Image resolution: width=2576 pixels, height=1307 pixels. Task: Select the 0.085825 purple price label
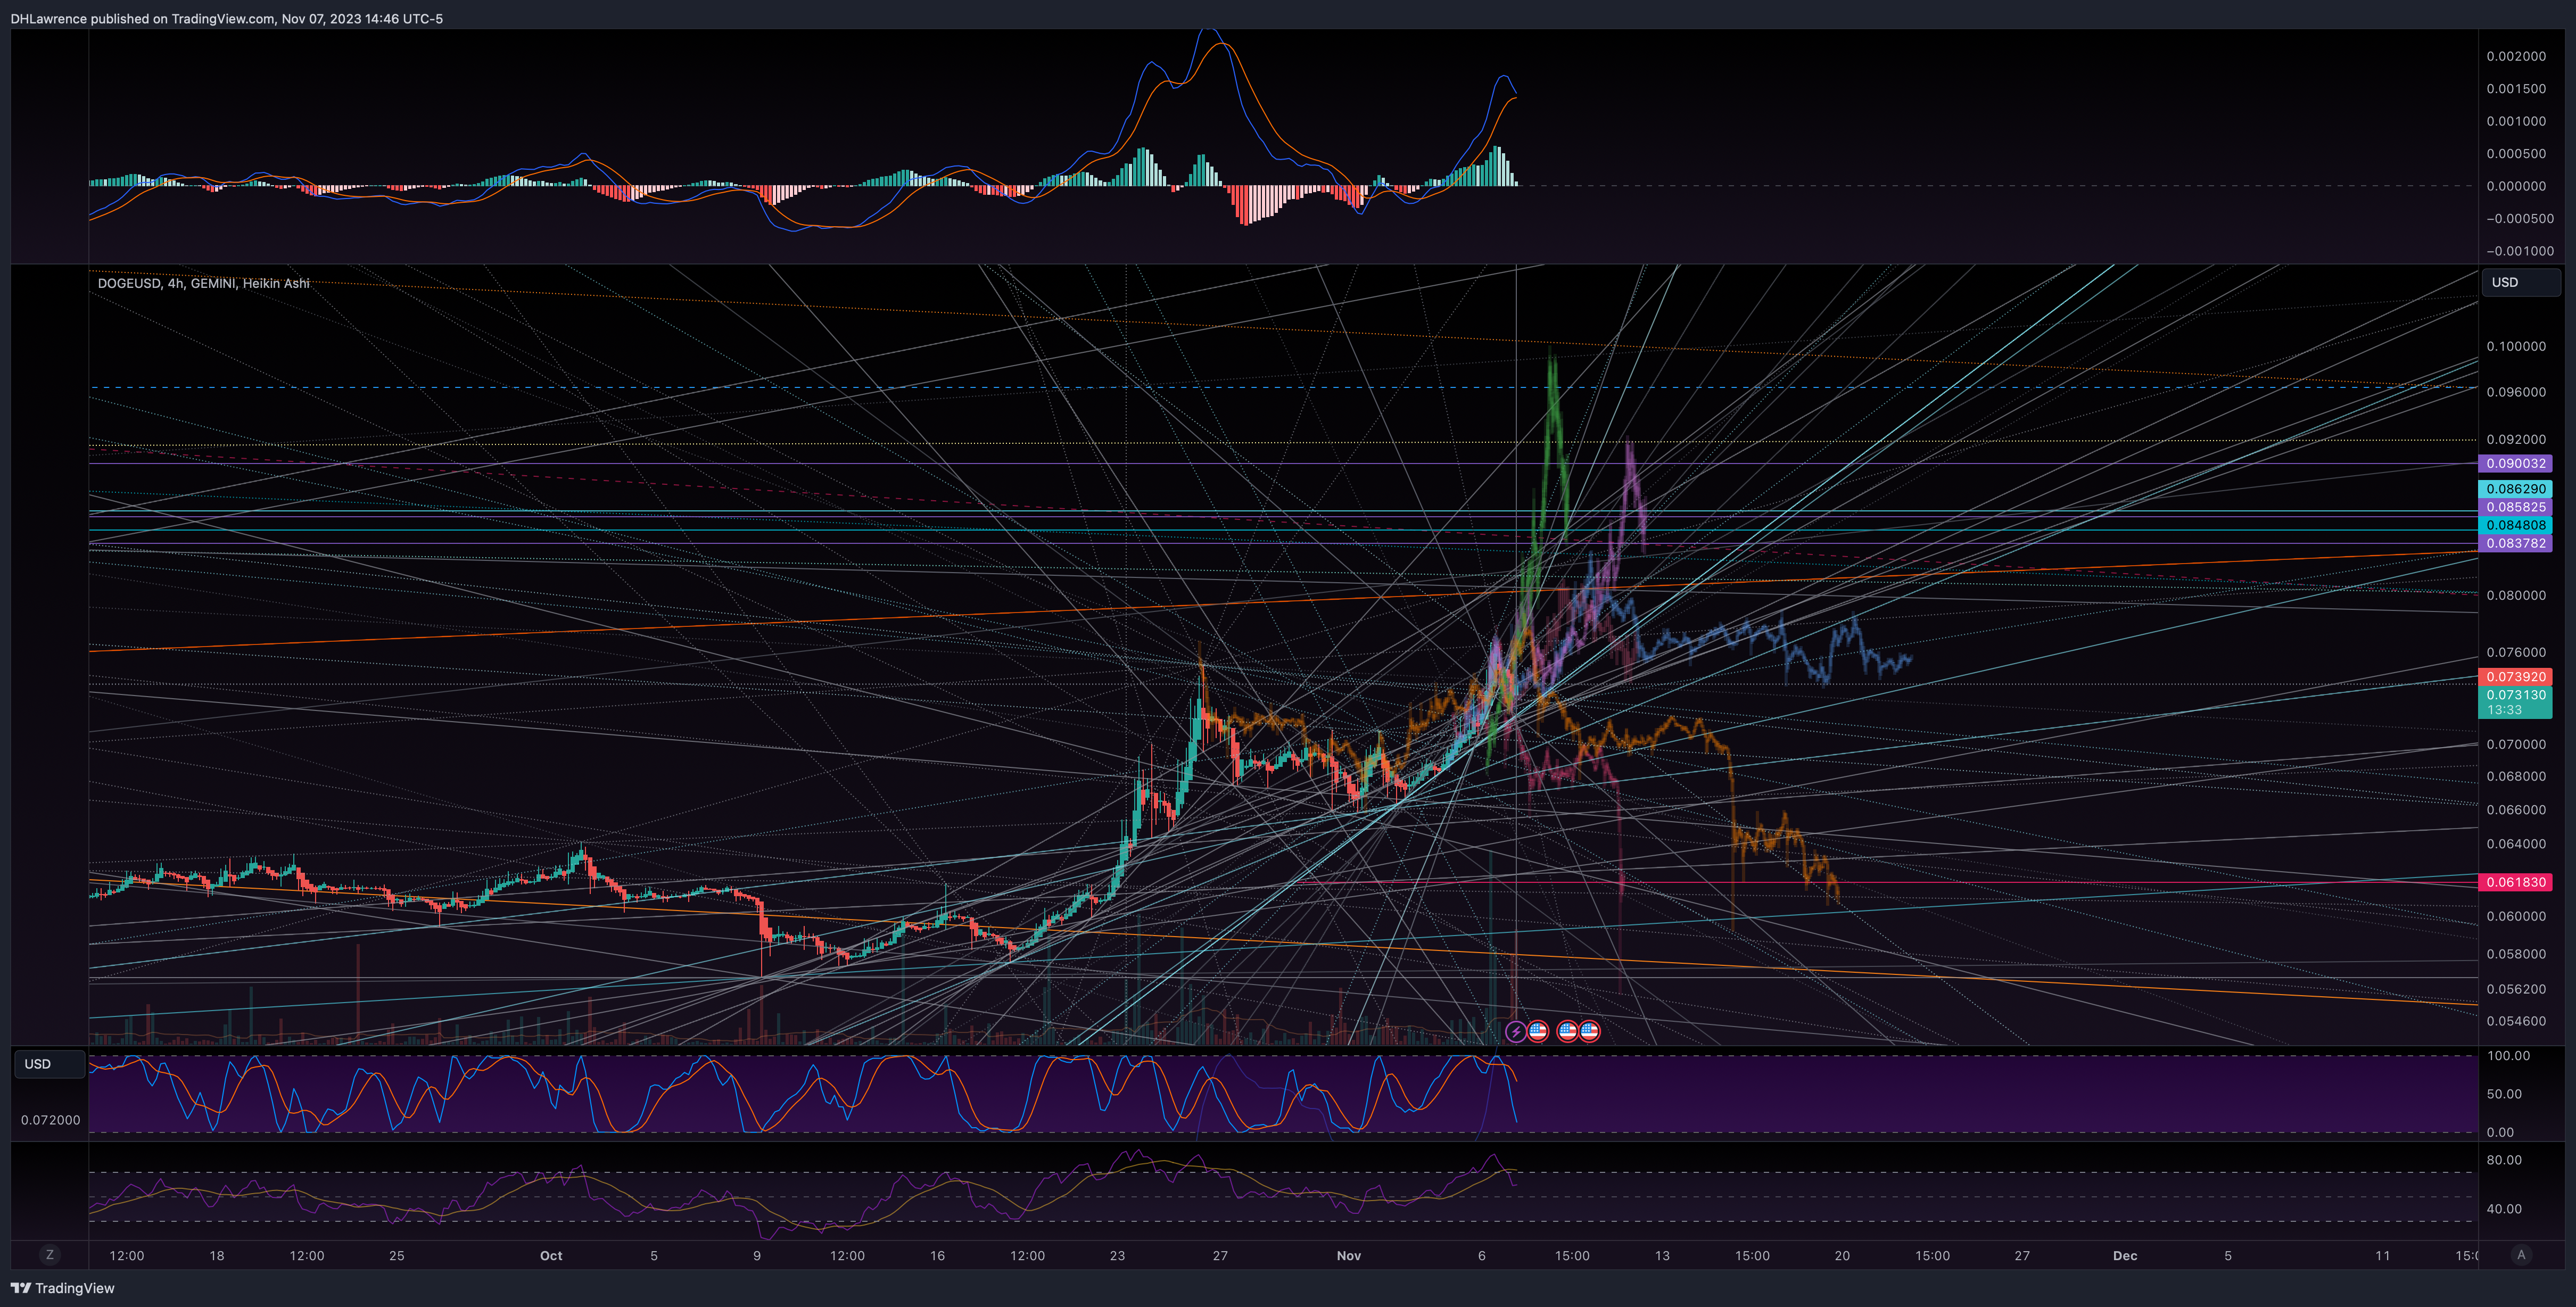(2515, 507)
